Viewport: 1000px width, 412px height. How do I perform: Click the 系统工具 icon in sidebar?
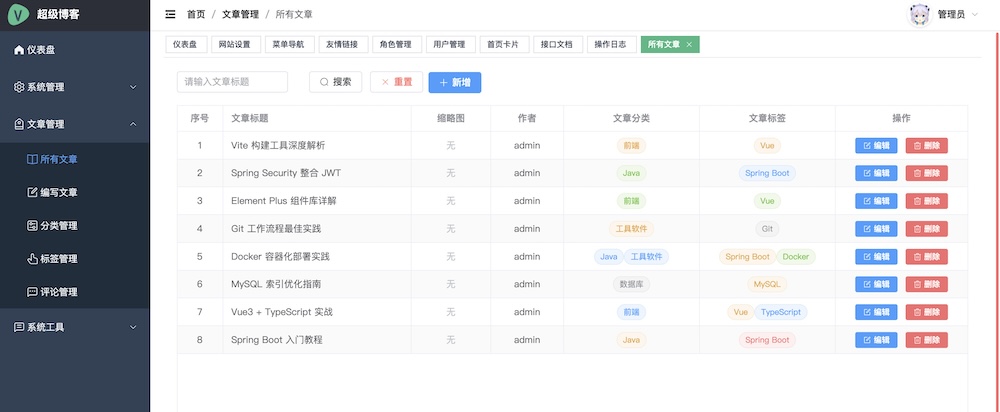click(x=19, y=327)
